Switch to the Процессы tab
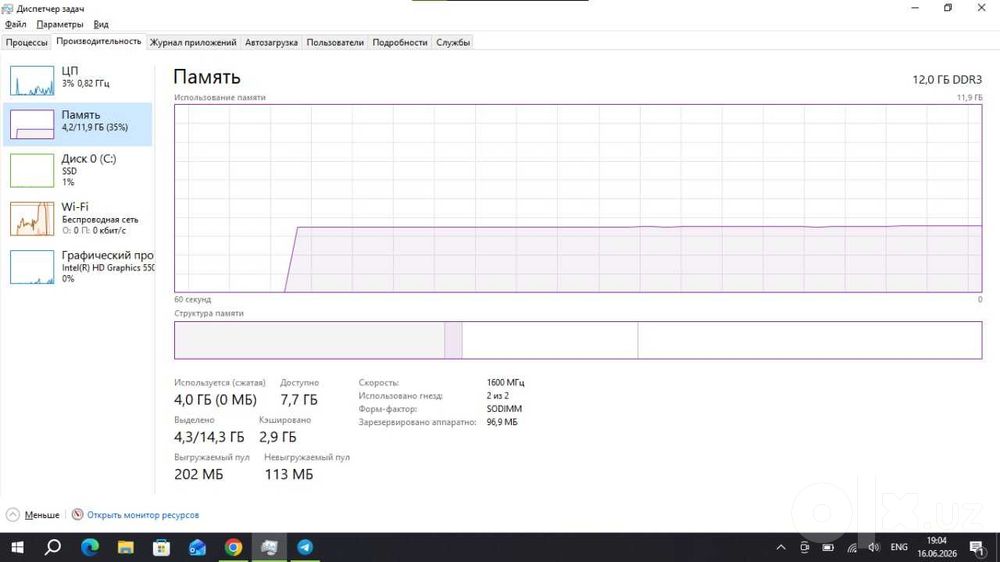 pyautogui.click(x=26, y=42)
